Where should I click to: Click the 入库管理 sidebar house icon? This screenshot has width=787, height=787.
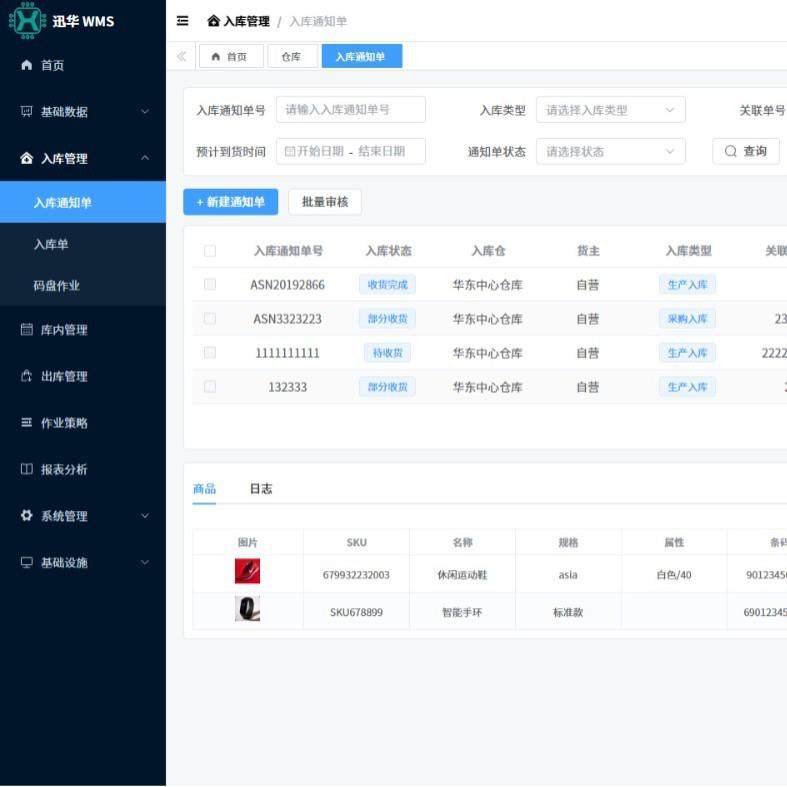coord(27,158)
